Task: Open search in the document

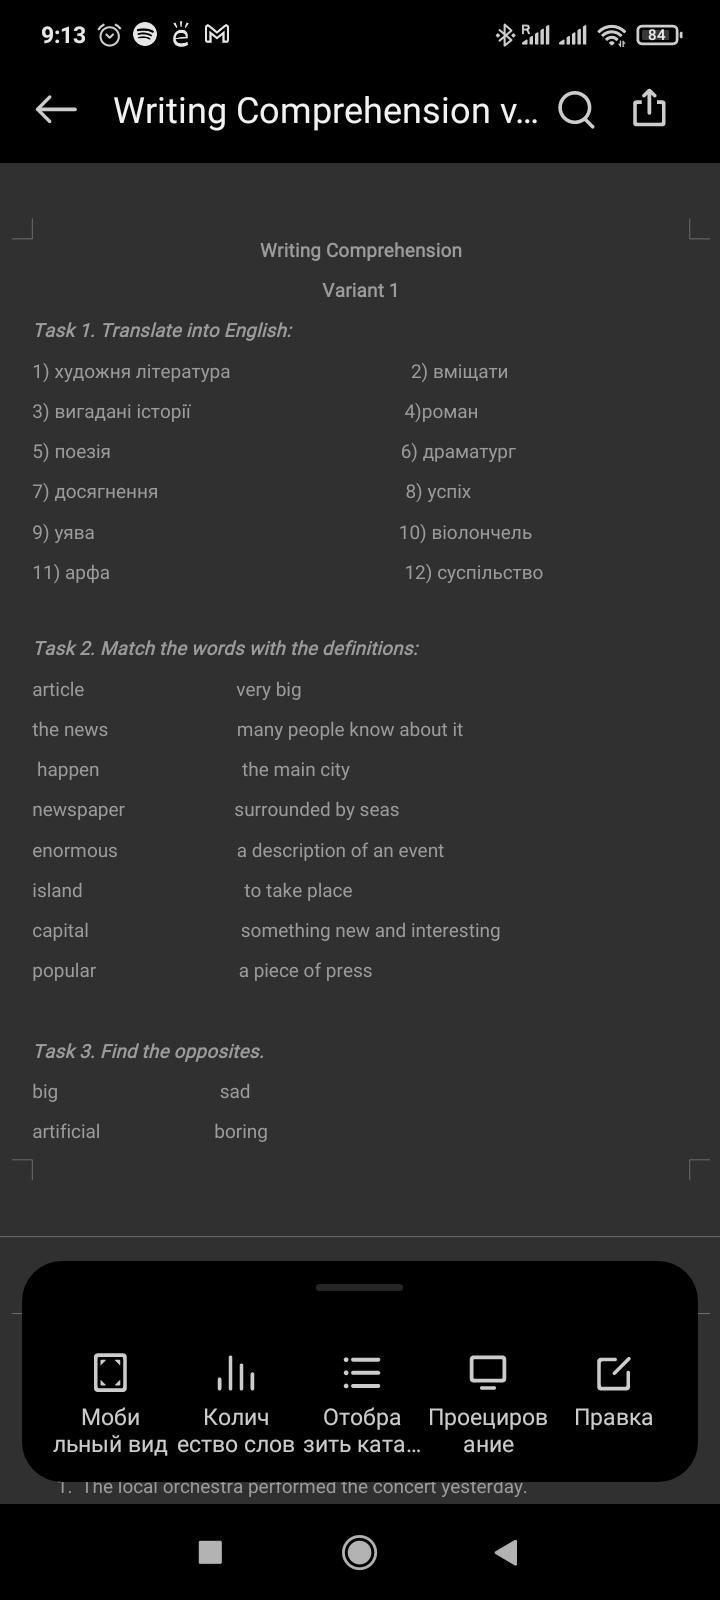Action: [x=576, y=110]
